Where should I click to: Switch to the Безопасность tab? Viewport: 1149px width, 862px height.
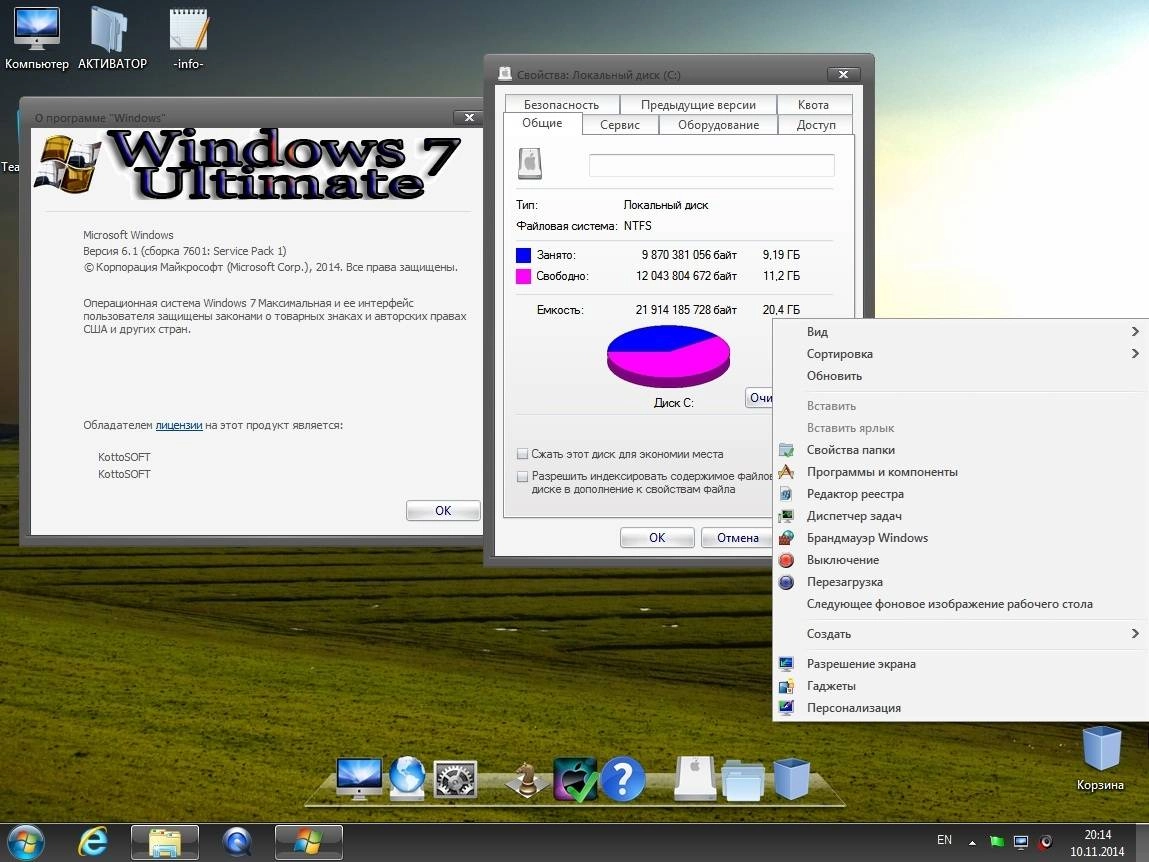pyautogui.click(x=561, y=105)
